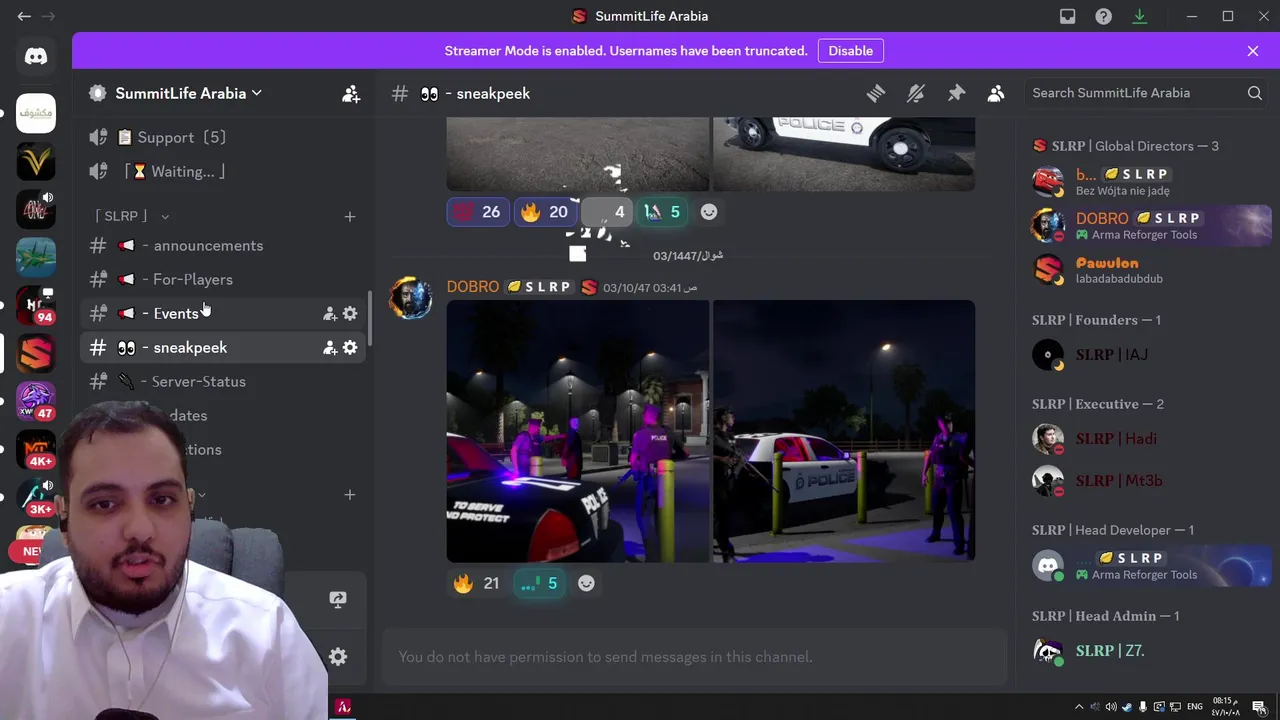Viewport: 1280px width, 720px height.
Task: Open the Help question mark icon
Action: [1103, 16]
